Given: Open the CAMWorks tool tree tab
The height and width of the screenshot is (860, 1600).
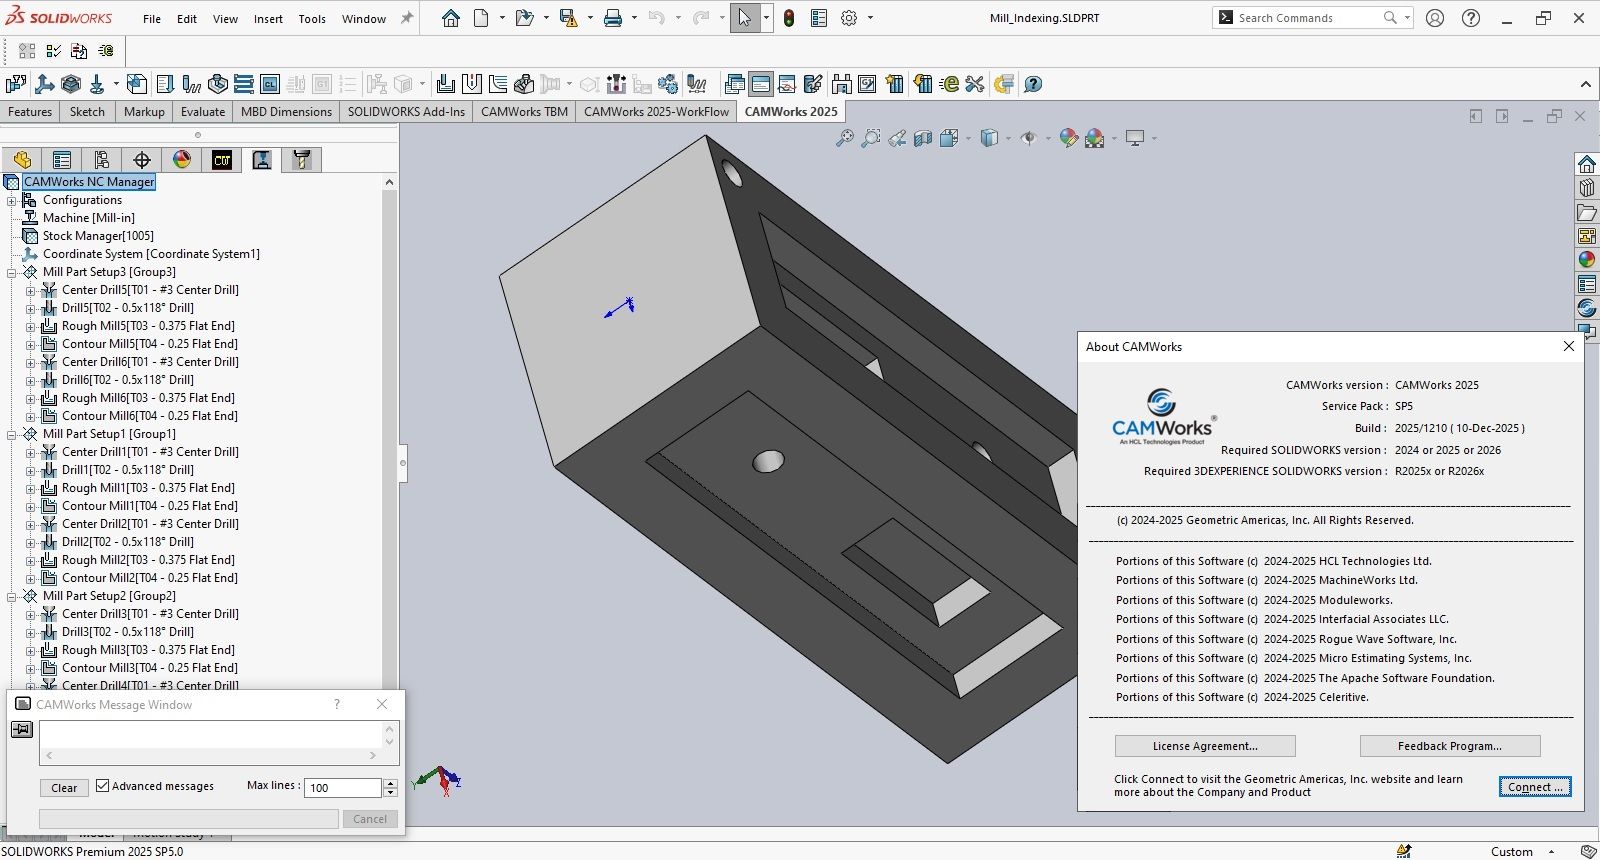Looking at the screenshot, I should click(x=301, y=160).
